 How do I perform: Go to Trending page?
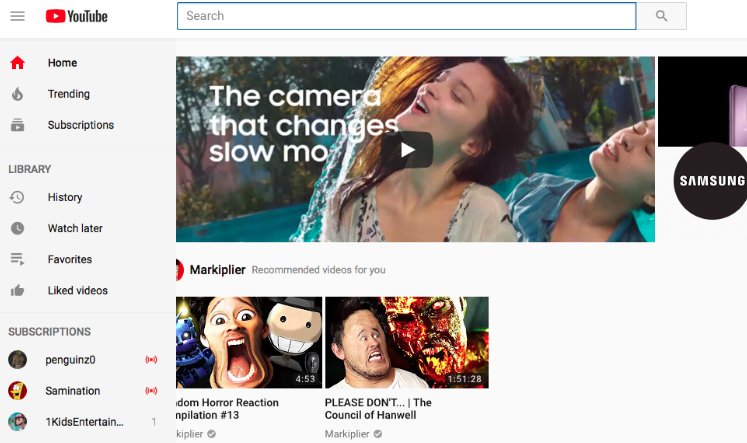pos(69,94)
